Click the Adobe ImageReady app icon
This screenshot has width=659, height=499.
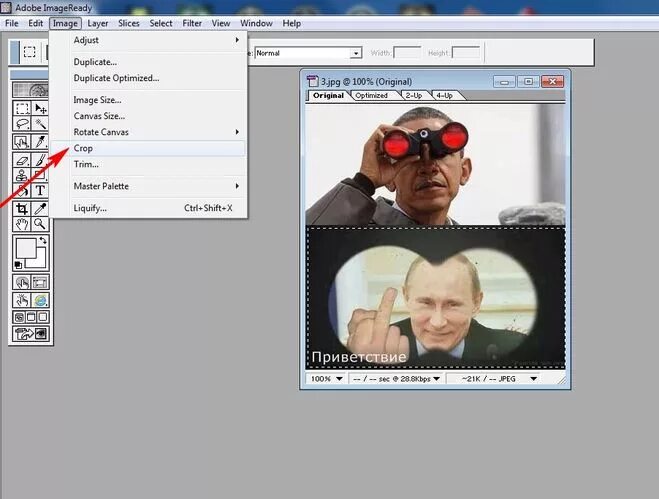(6, 7)
